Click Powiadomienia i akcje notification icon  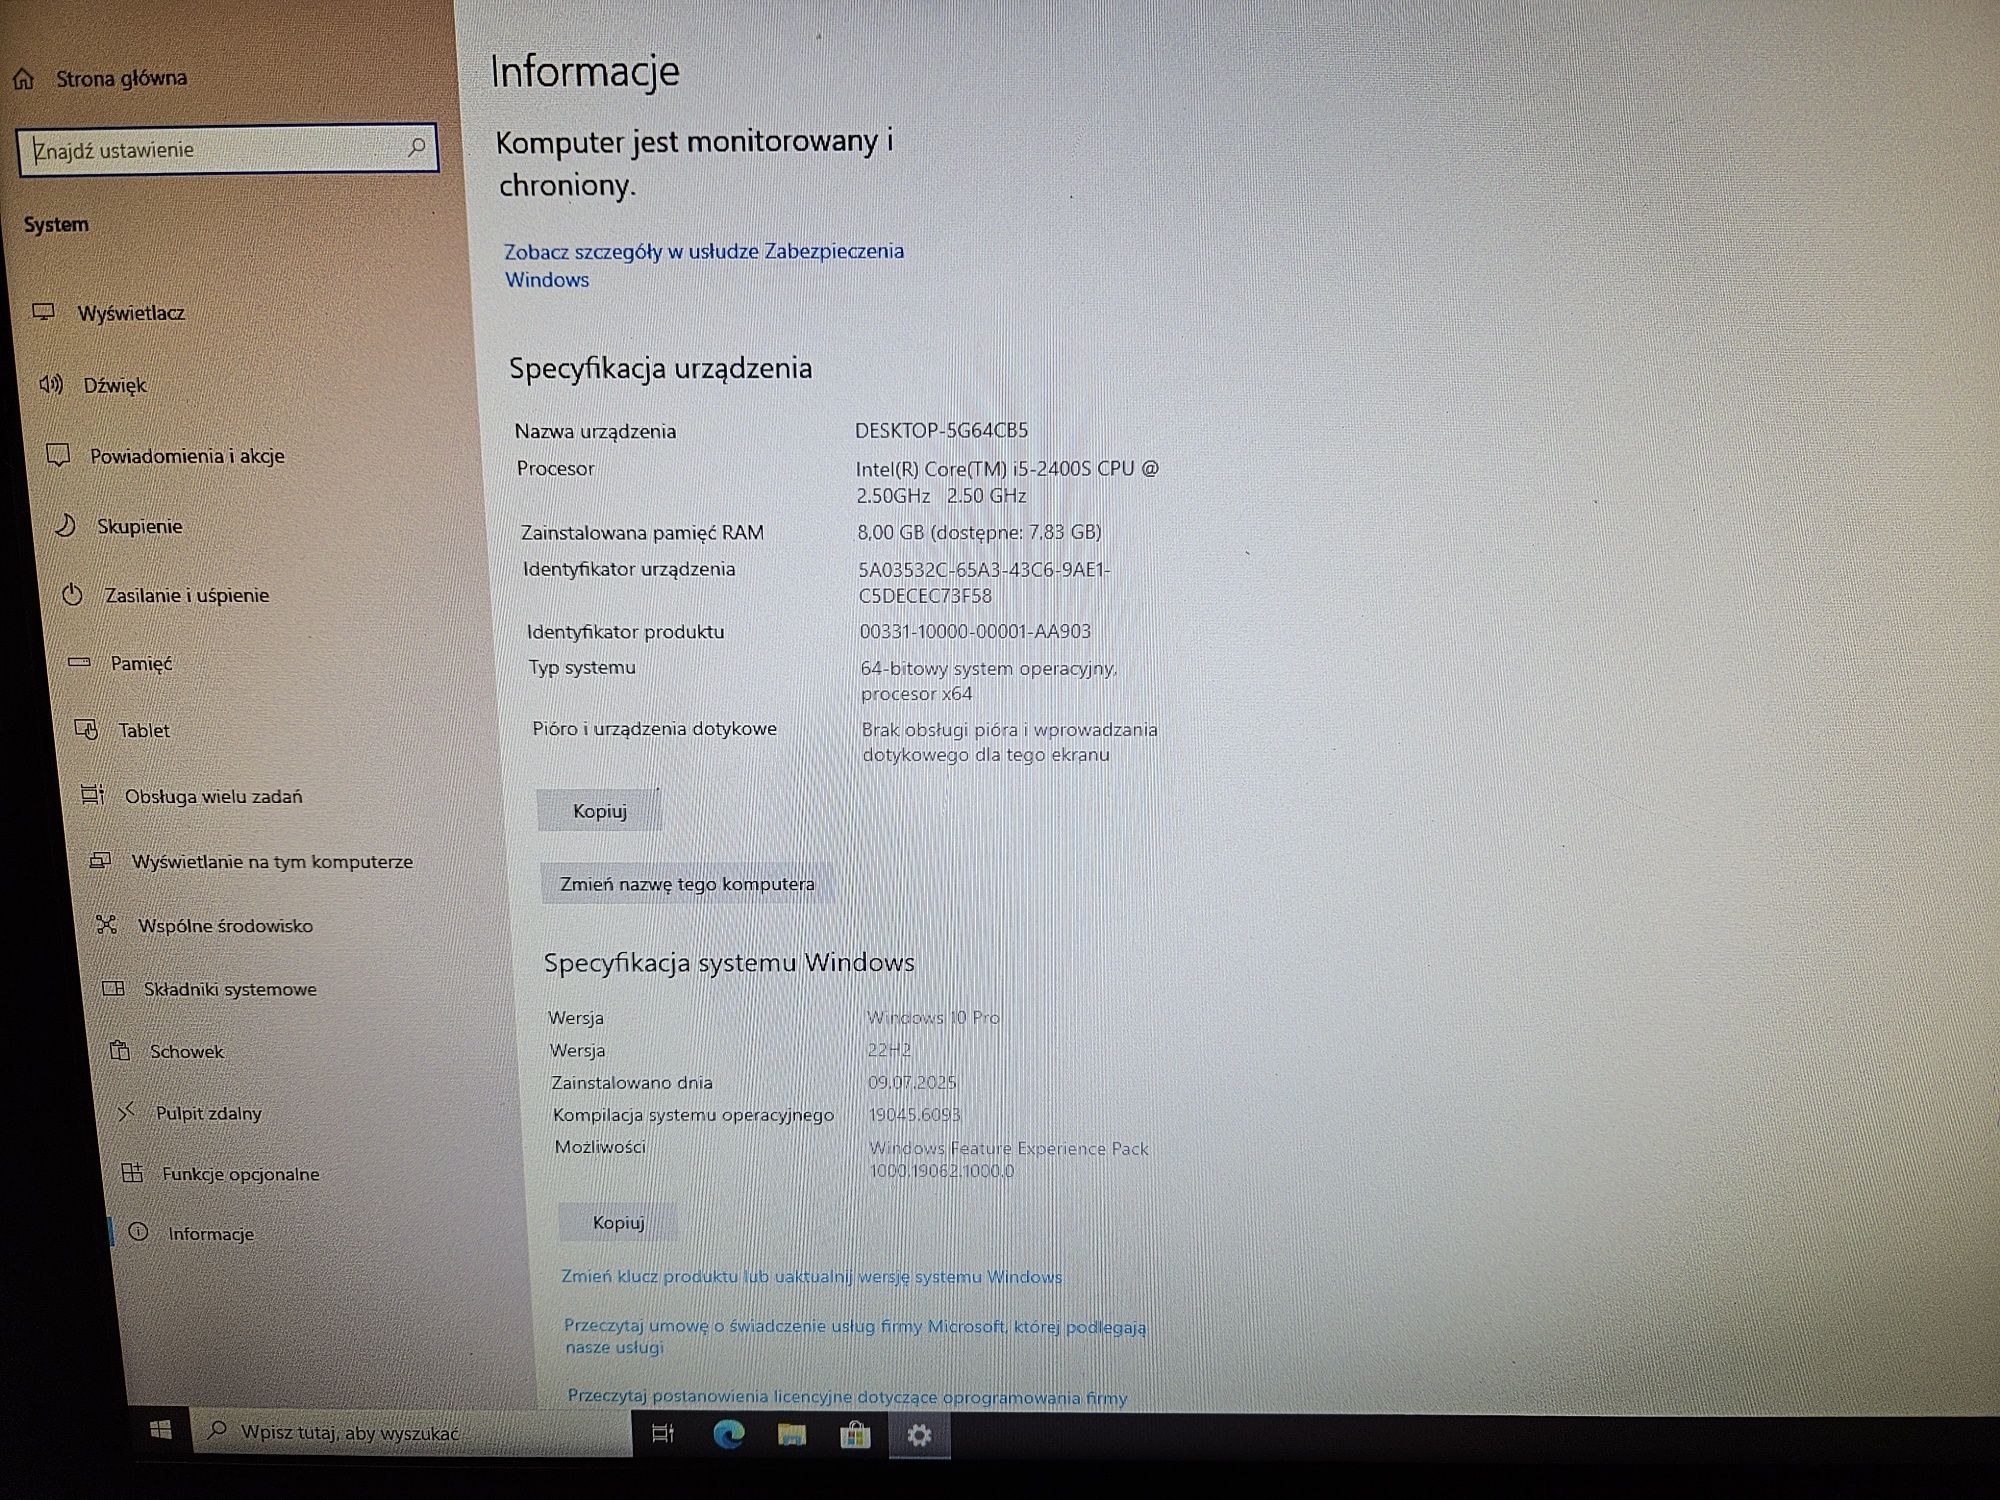pos(58,456)
